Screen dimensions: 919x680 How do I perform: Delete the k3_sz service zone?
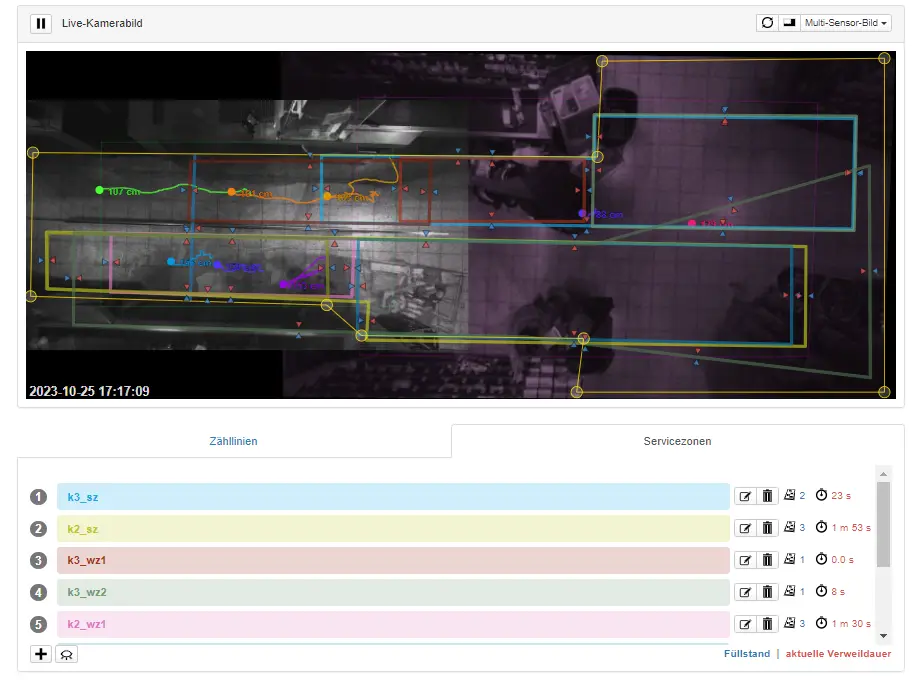(767, 496)
